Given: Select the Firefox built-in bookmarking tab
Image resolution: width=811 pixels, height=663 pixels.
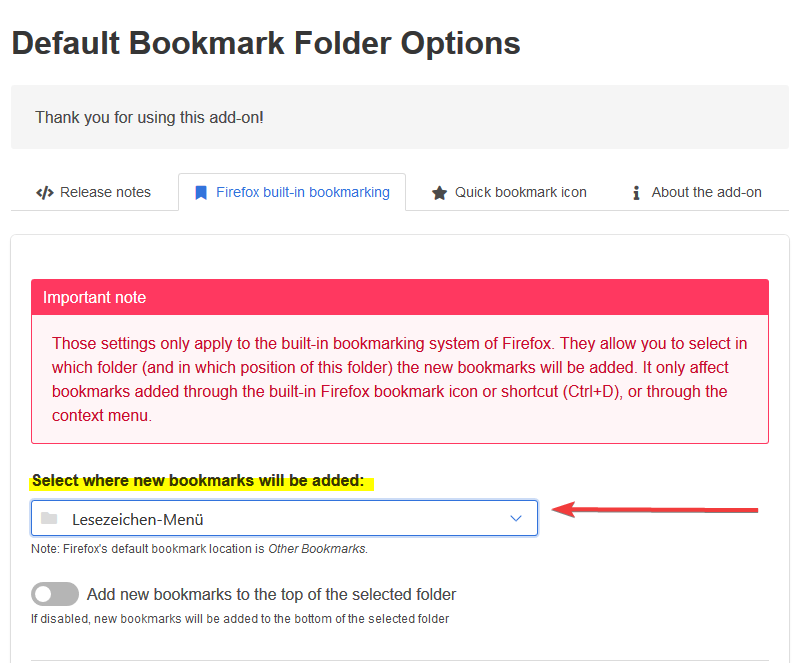Looking at the screenshot, I should point(292,193).
